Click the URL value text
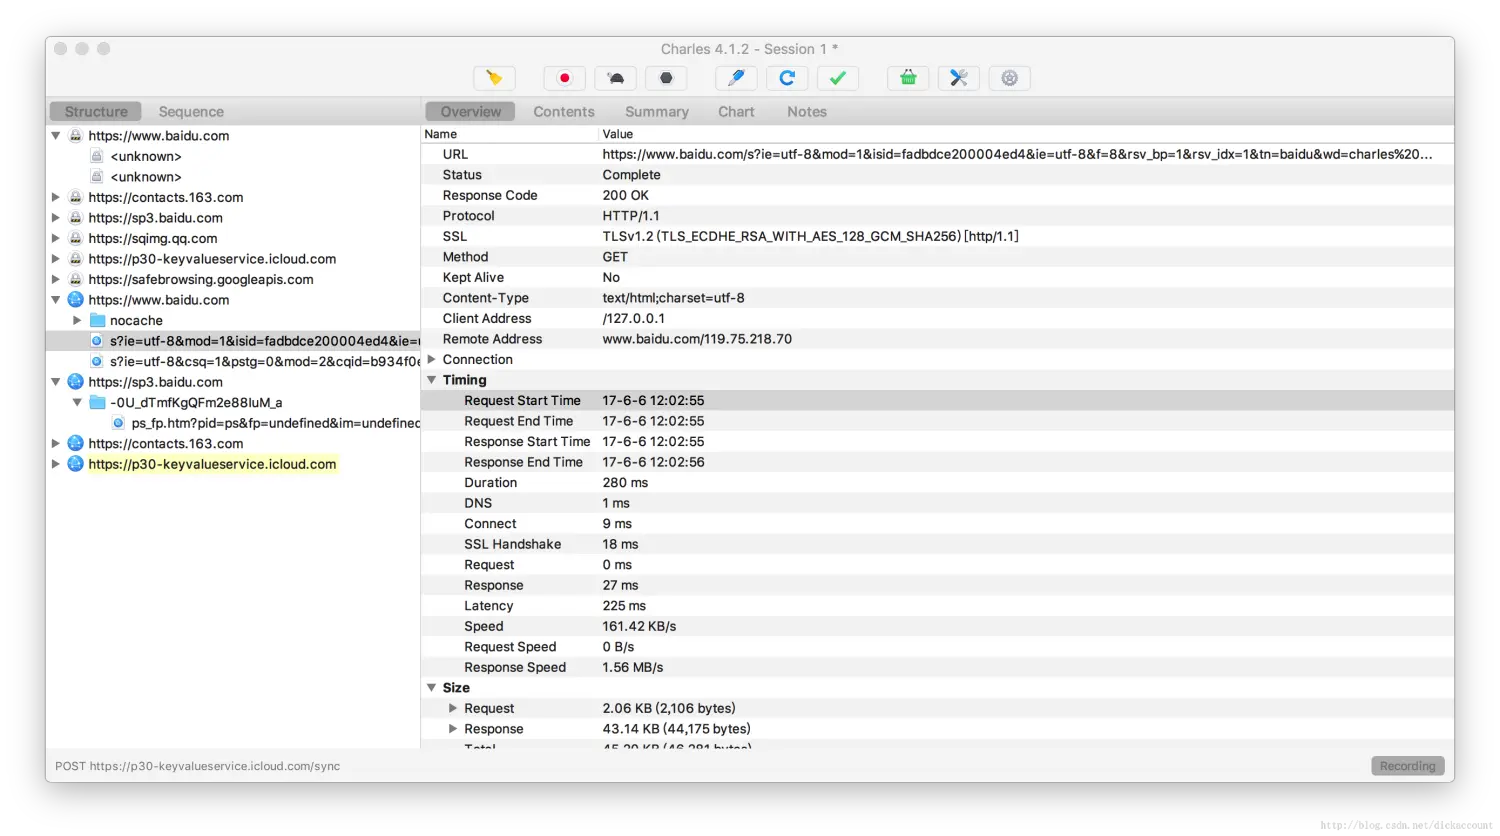The image size is (1500, 836). (1017, 154)
